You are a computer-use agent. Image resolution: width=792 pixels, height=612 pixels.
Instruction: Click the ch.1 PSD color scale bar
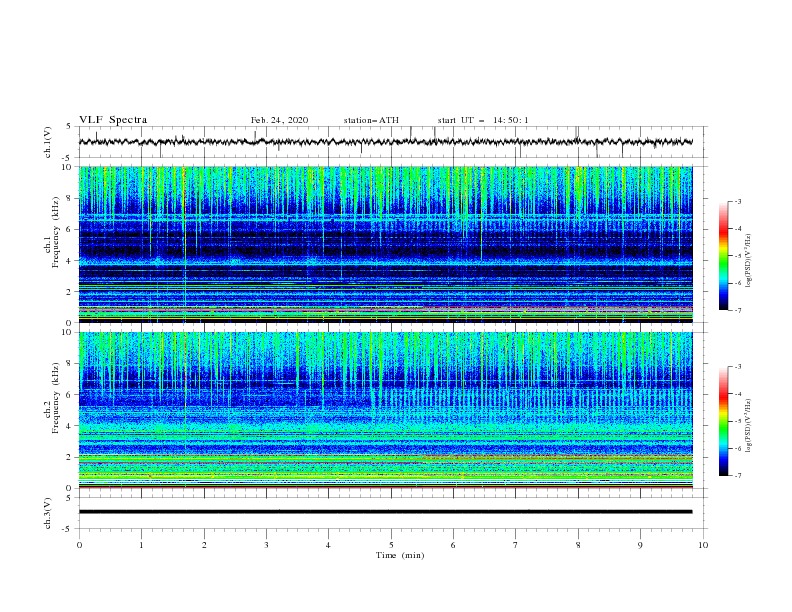(723, 256)
